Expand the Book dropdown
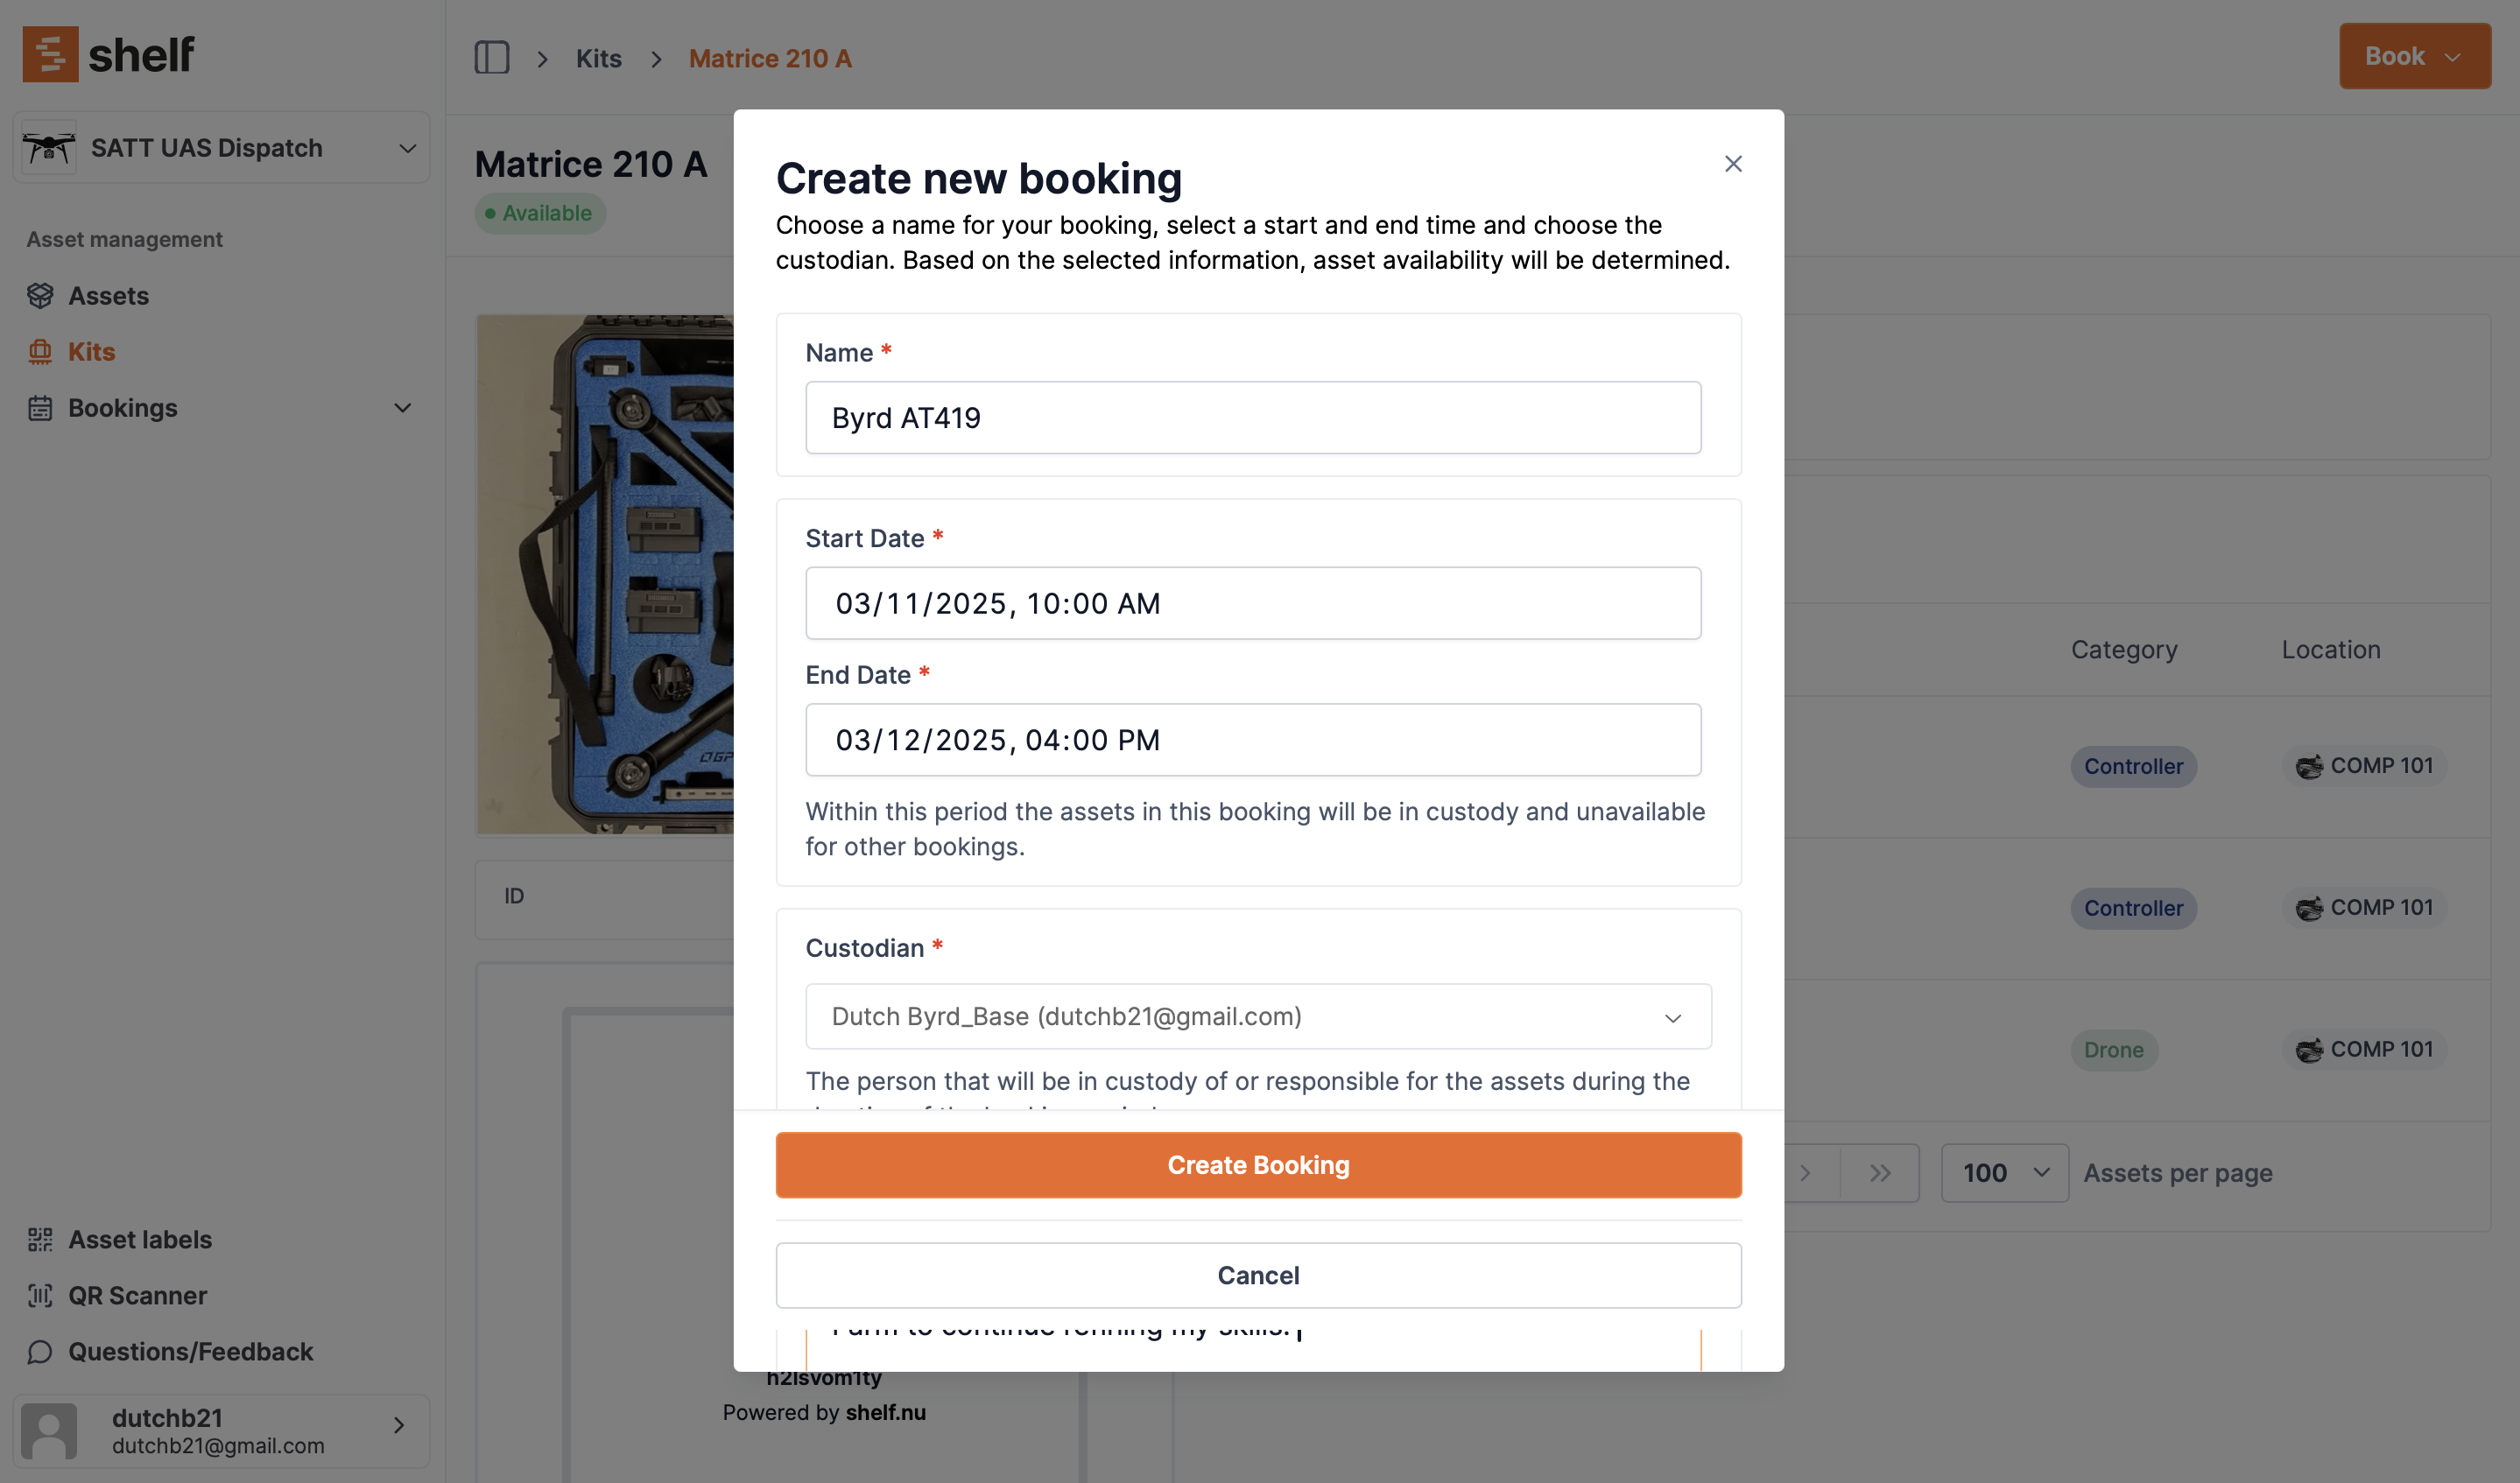Image resolution: width=2520 pixels, height=1483 pixels. 2414,56
